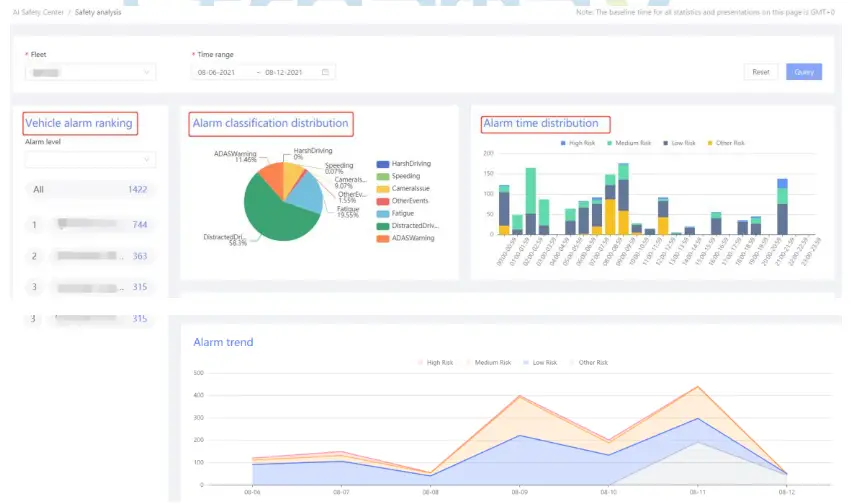Click the Alarm time distribution heading
851x504 pixels.
(541, 123)
